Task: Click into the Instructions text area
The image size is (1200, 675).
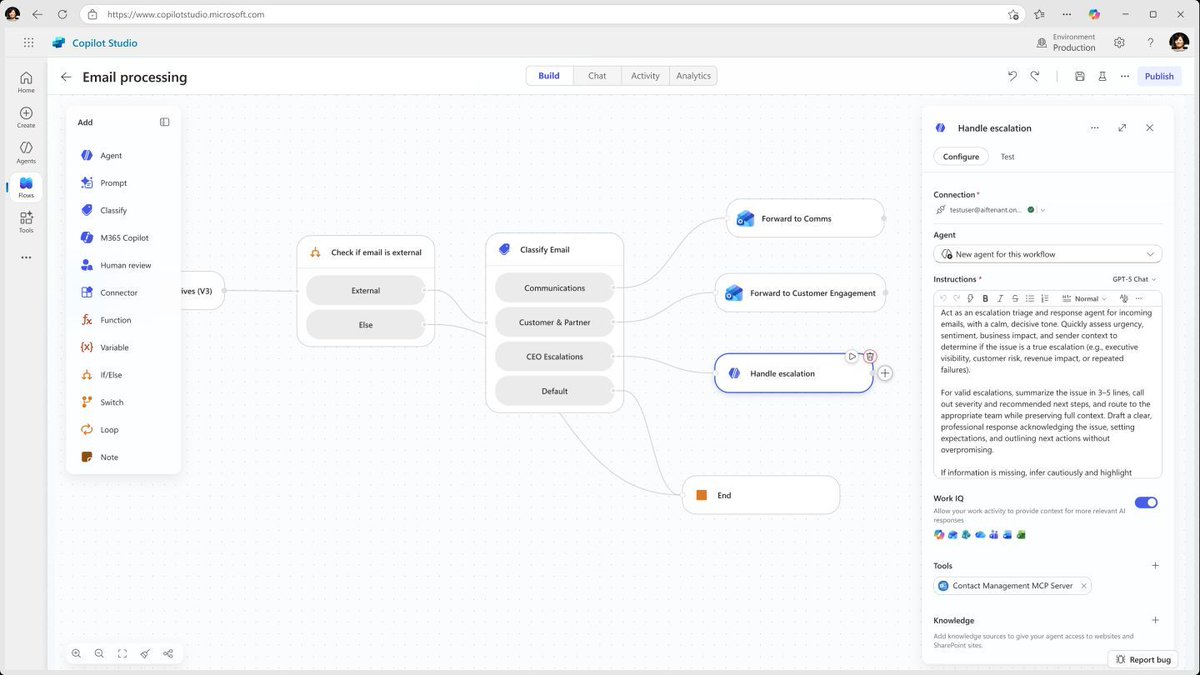Action: (x=1048, y=393)
